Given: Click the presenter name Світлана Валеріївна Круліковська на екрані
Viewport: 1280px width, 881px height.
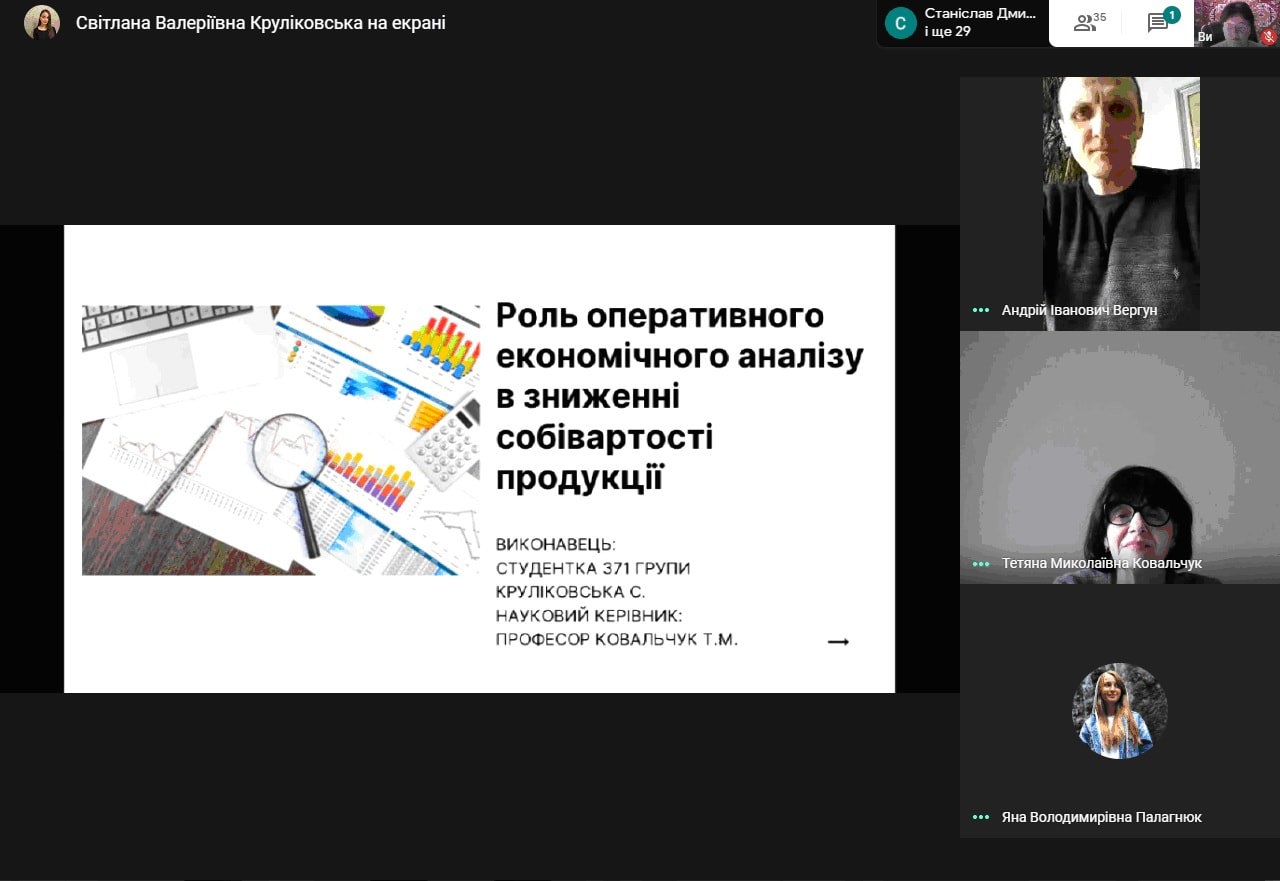Looking at the screenshot, I should (261, 23).
